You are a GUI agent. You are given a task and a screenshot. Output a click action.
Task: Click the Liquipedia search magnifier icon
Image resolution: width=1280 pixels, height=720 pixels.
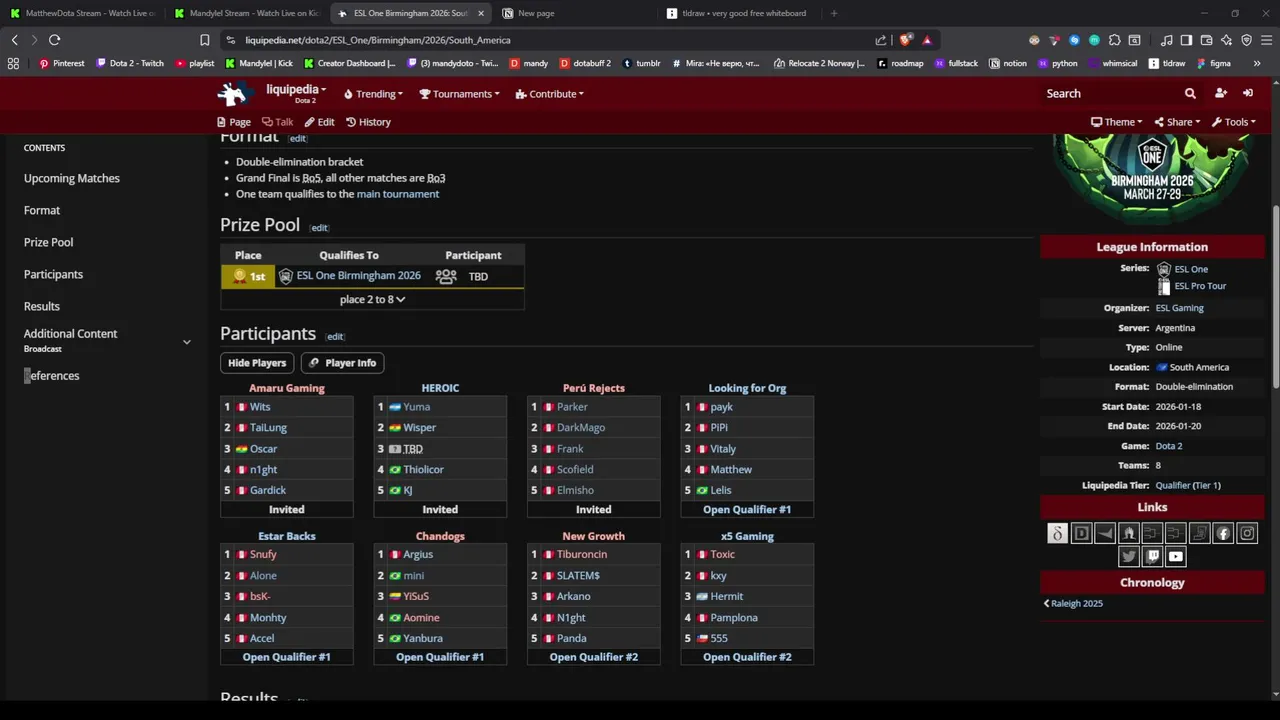click(1190, 93)
